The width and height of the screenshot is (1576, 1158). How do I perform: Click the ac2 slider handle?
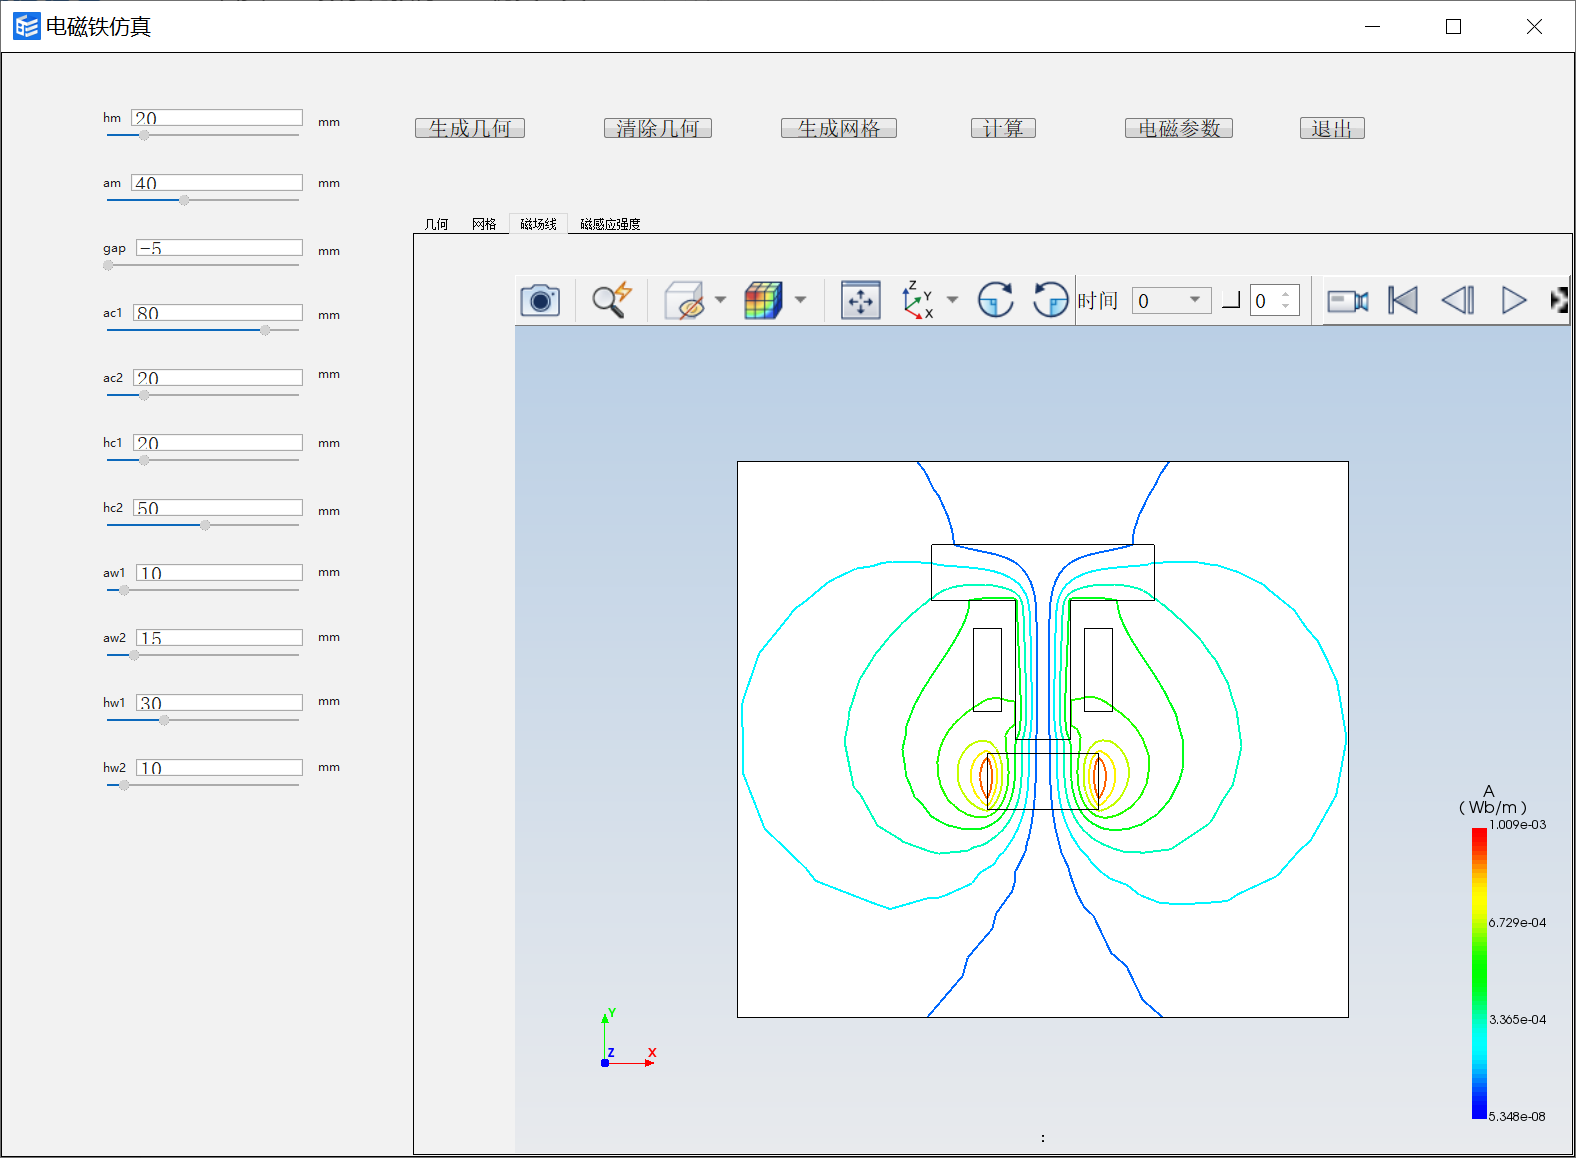[x=144, y=395]
